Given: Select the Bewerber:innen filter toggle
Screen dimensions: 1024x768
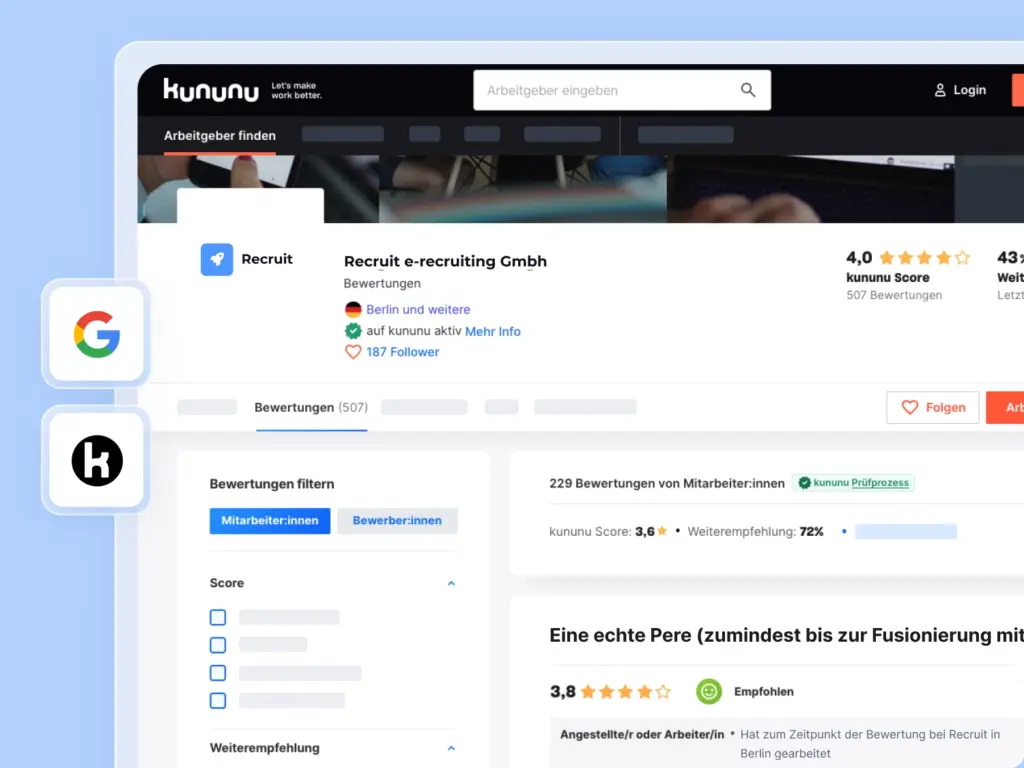Looking at the screenshot, I should point(397,520).
